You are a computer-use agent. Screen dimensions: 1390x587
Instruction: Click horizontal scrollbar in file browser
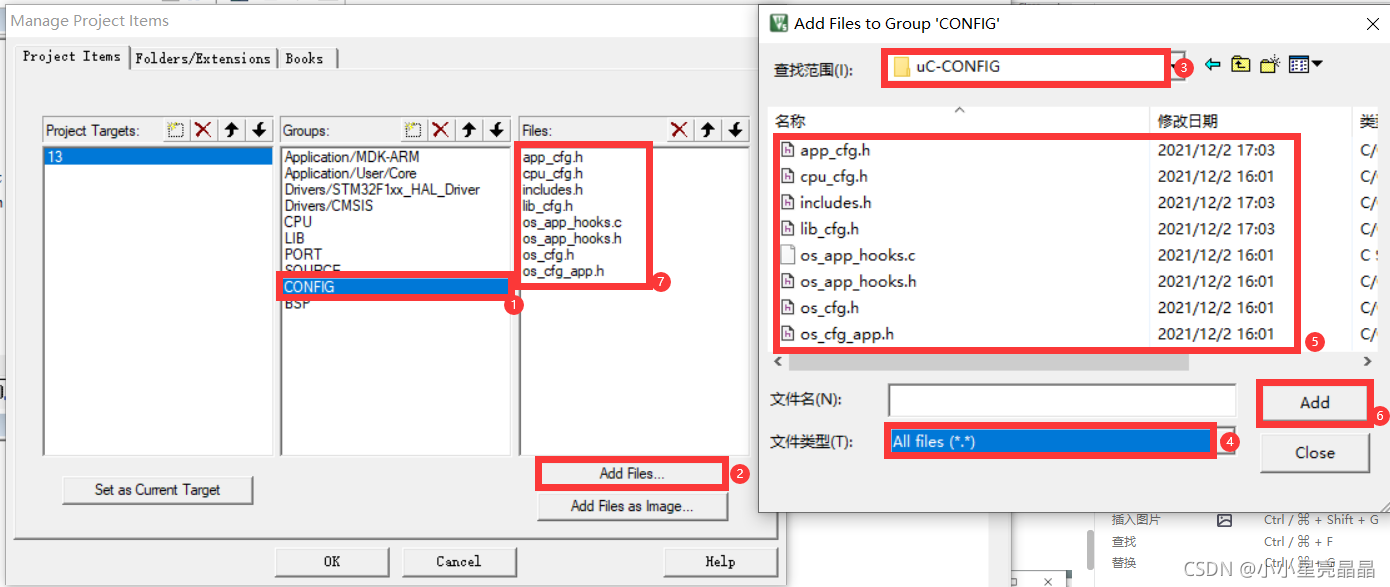pos(988,361)
